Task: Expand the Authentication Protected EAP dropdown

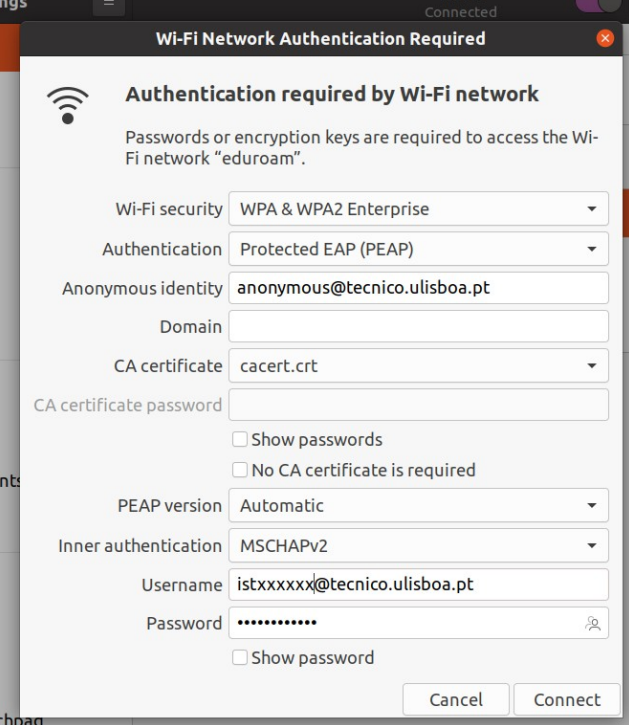Action: point(418,249)
